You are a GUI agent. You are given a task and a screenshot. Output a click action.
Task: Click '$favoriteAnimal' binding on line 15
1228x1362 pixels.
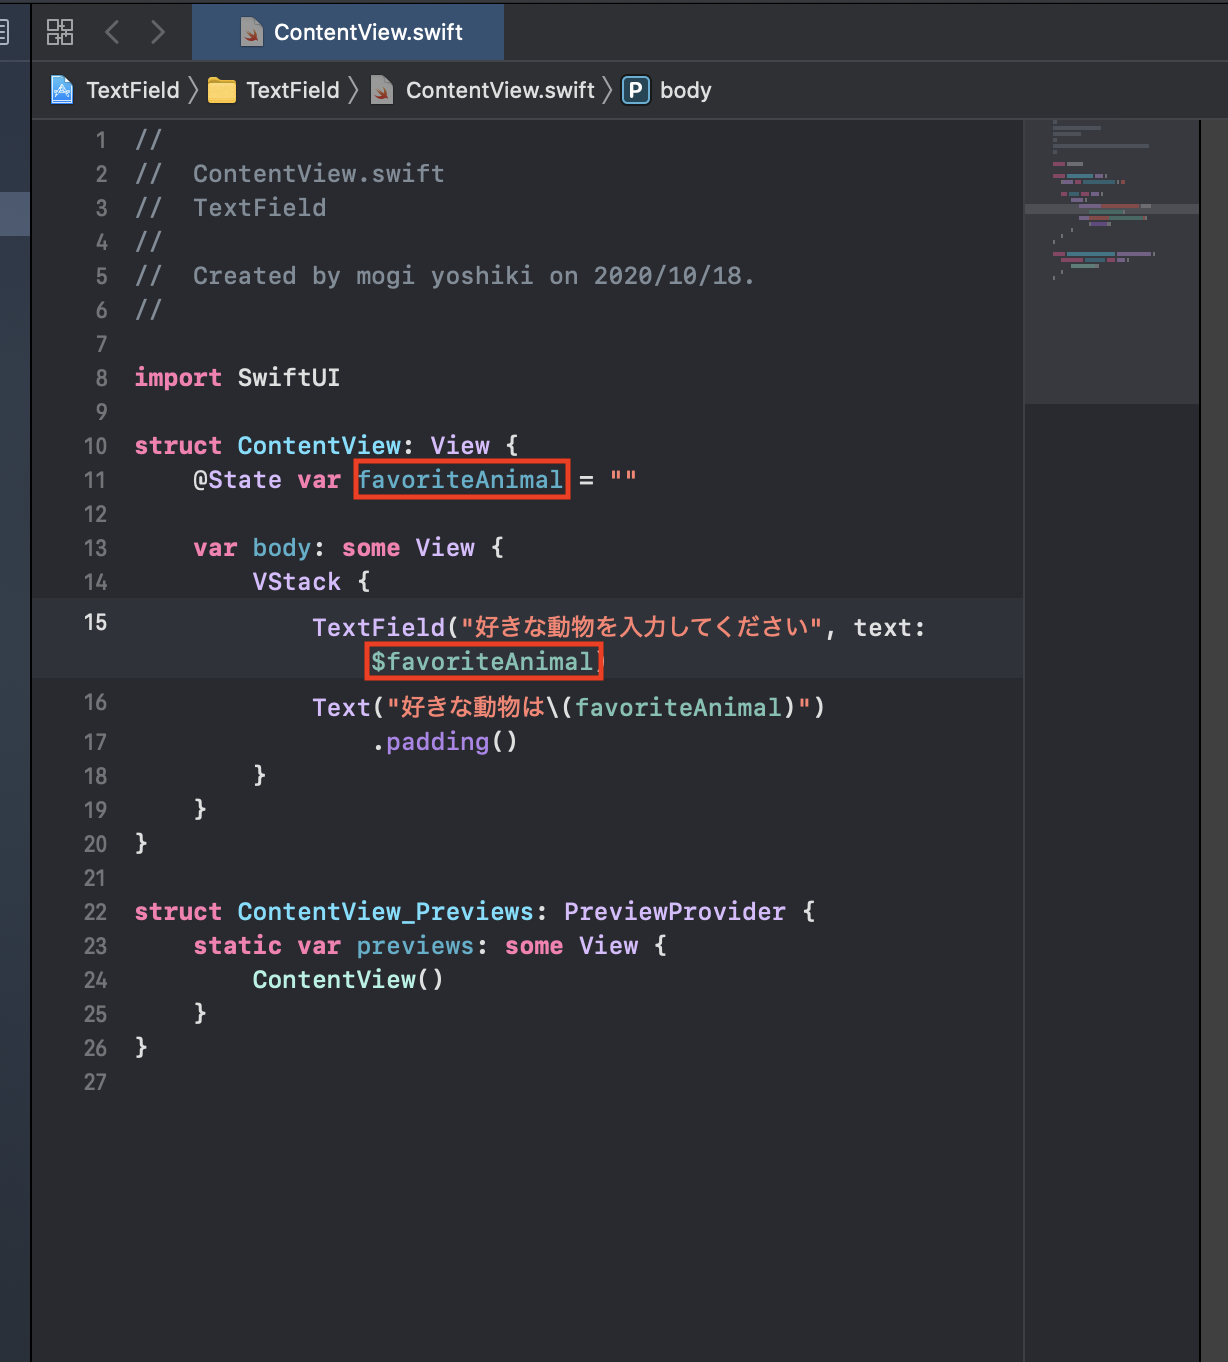tap(482, 662)
